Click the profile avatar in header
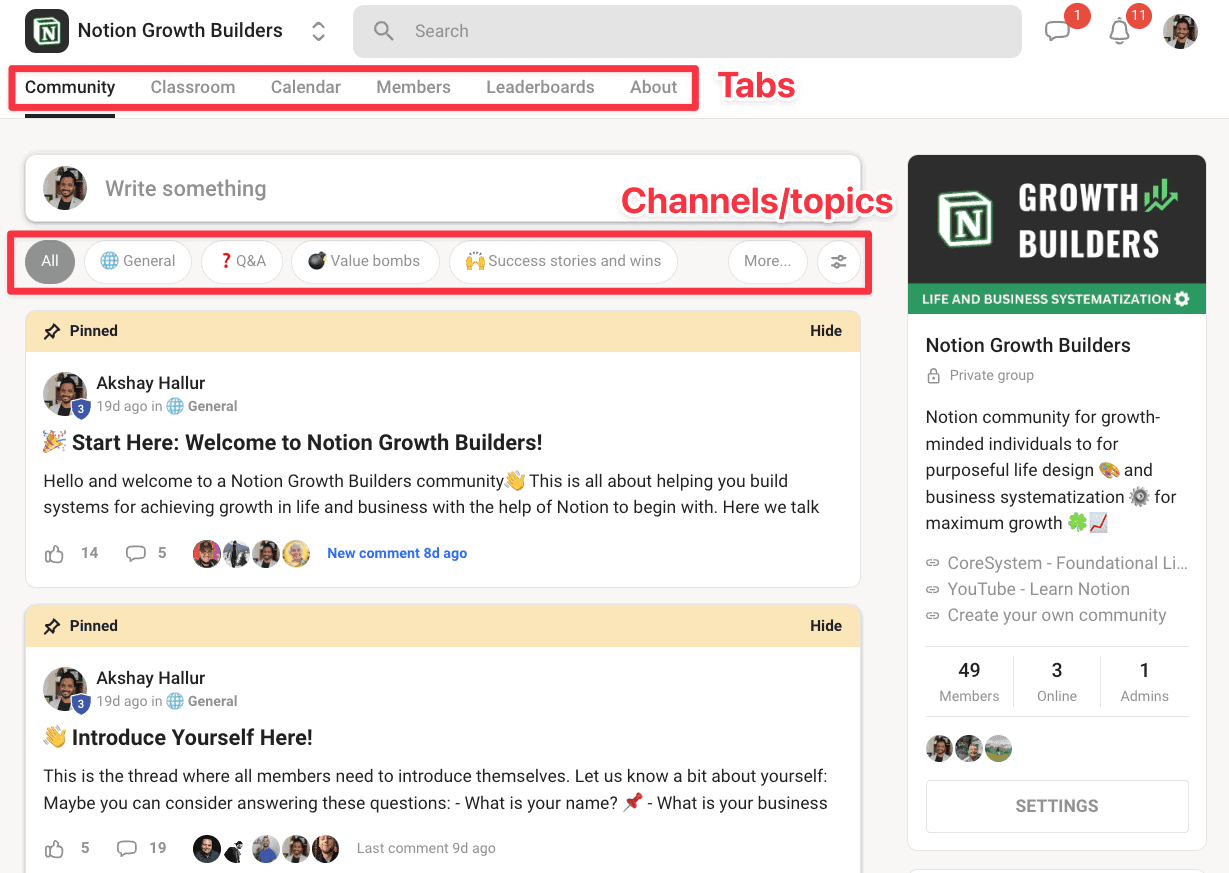This screenshot has height=873, width=1229. (x=1180, y=31)
